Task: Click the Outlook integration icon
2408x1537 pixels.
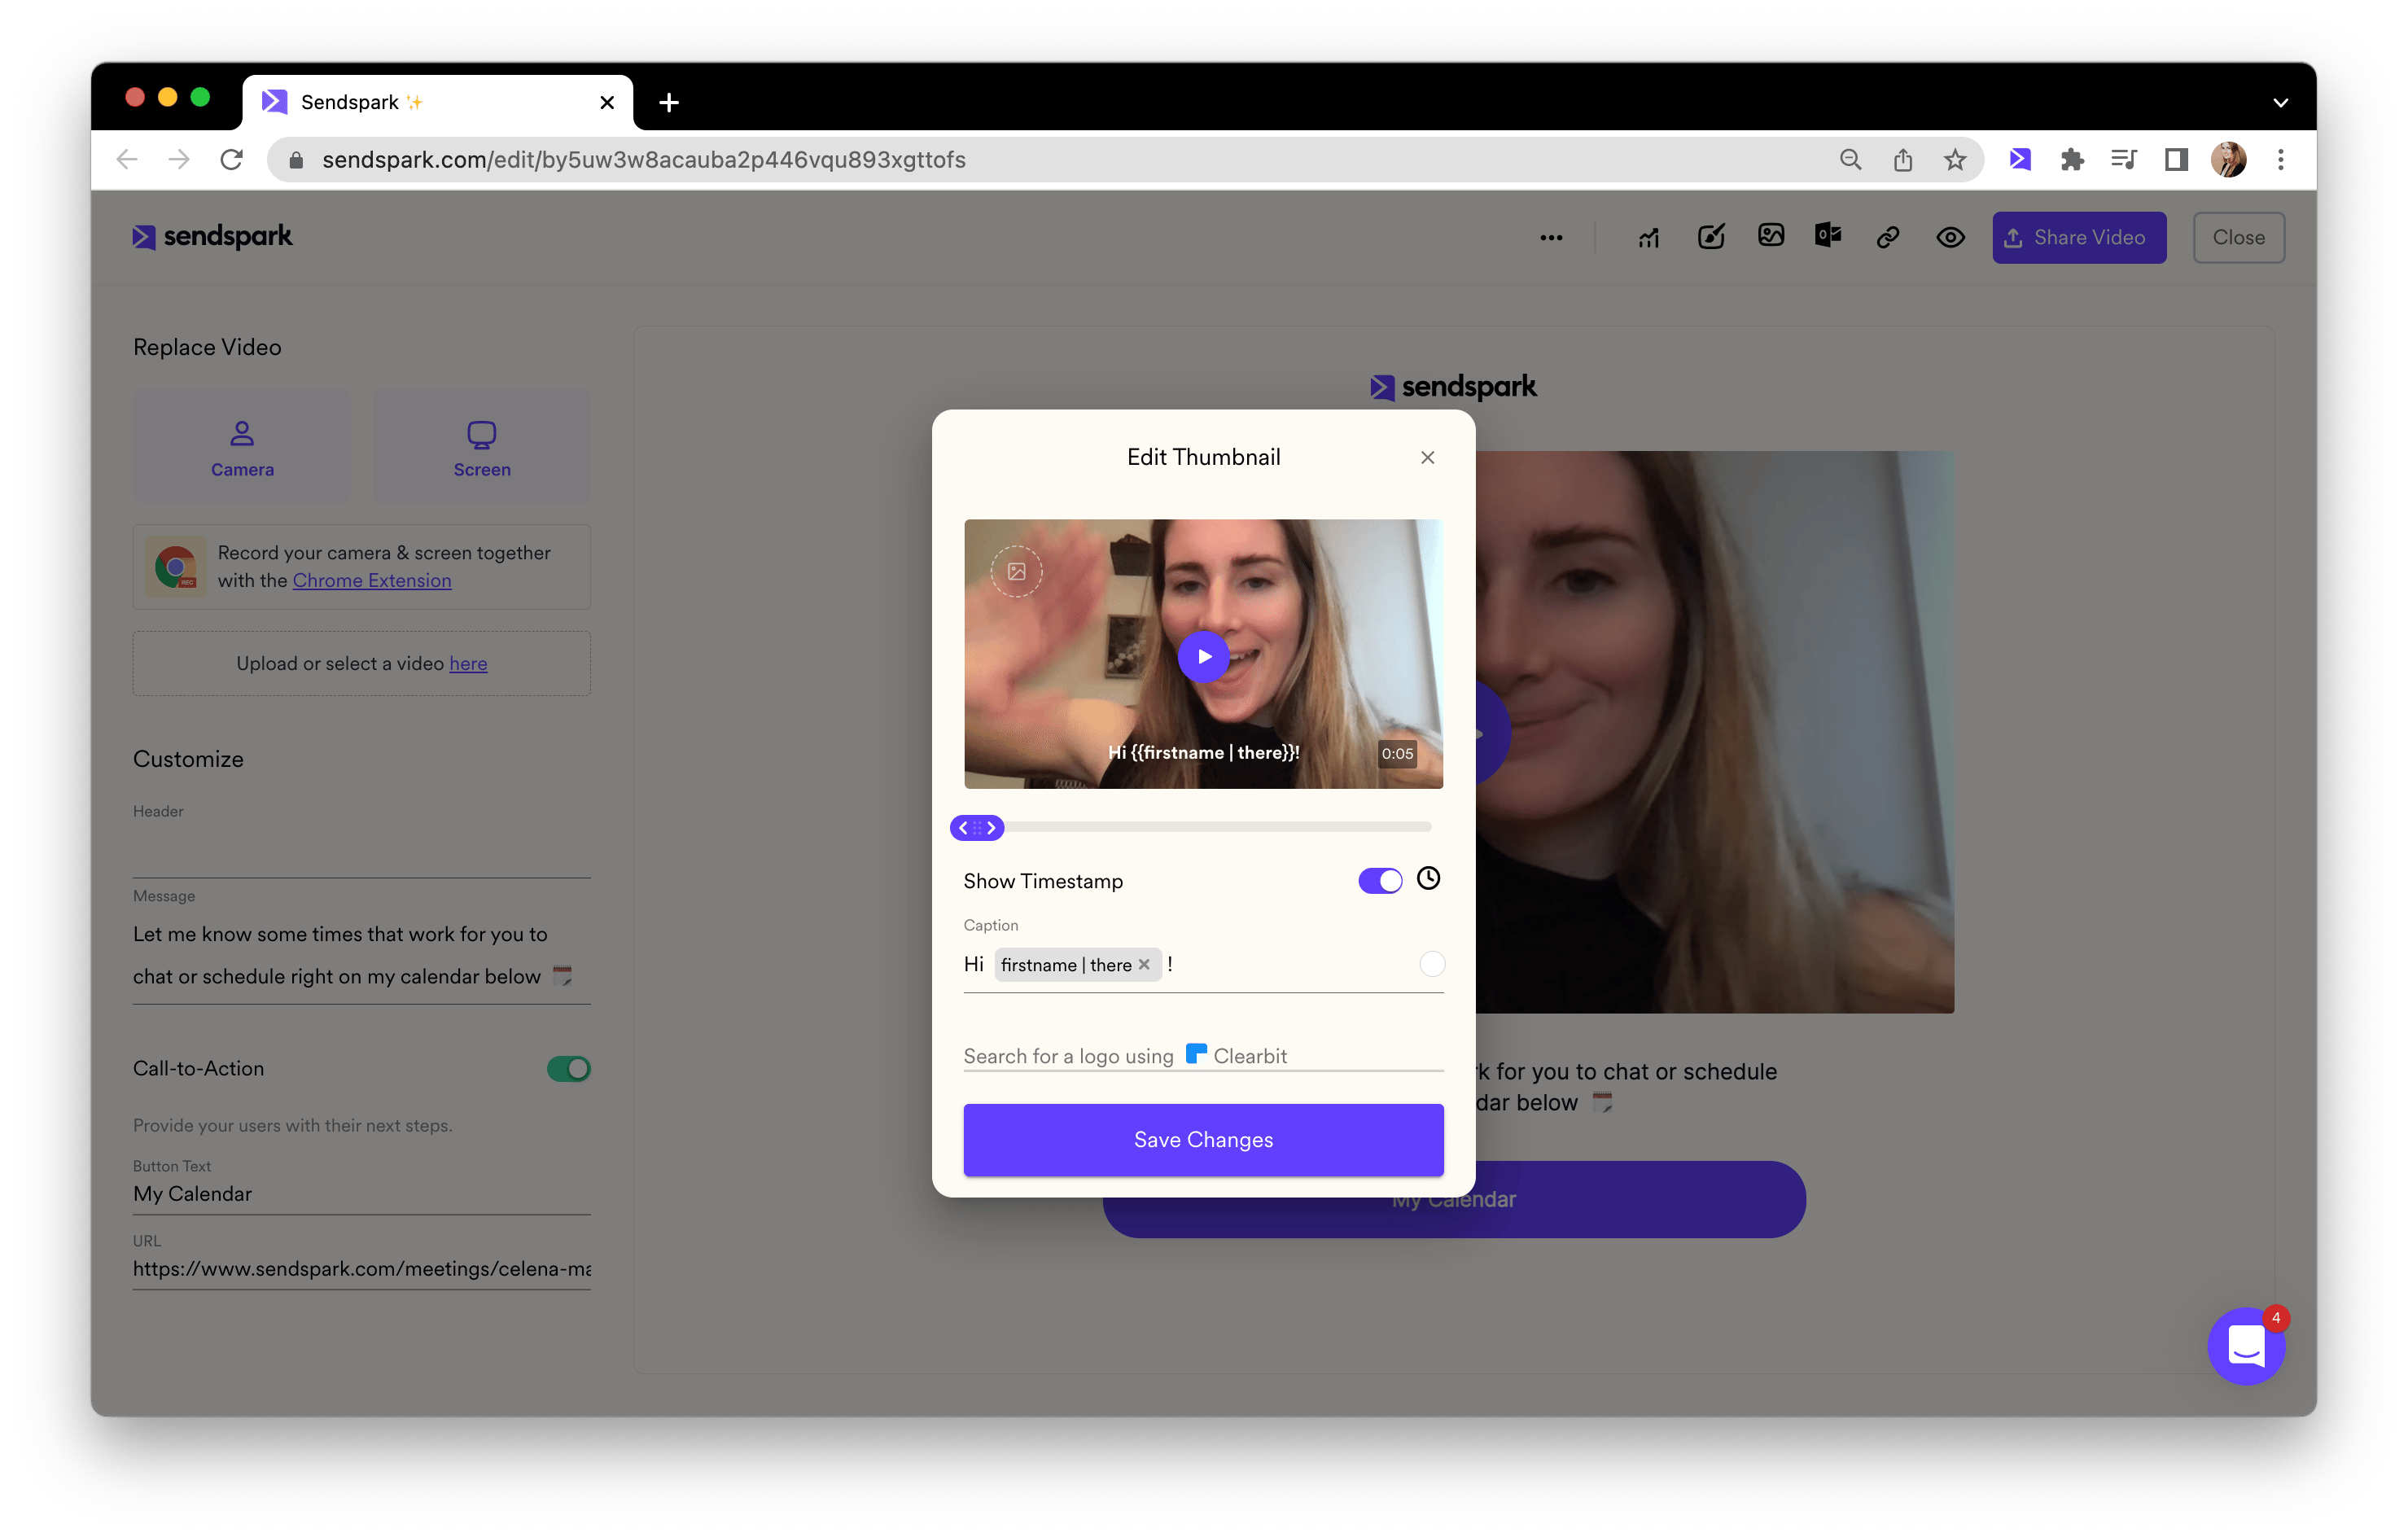Action: [x=1828, y=236]
